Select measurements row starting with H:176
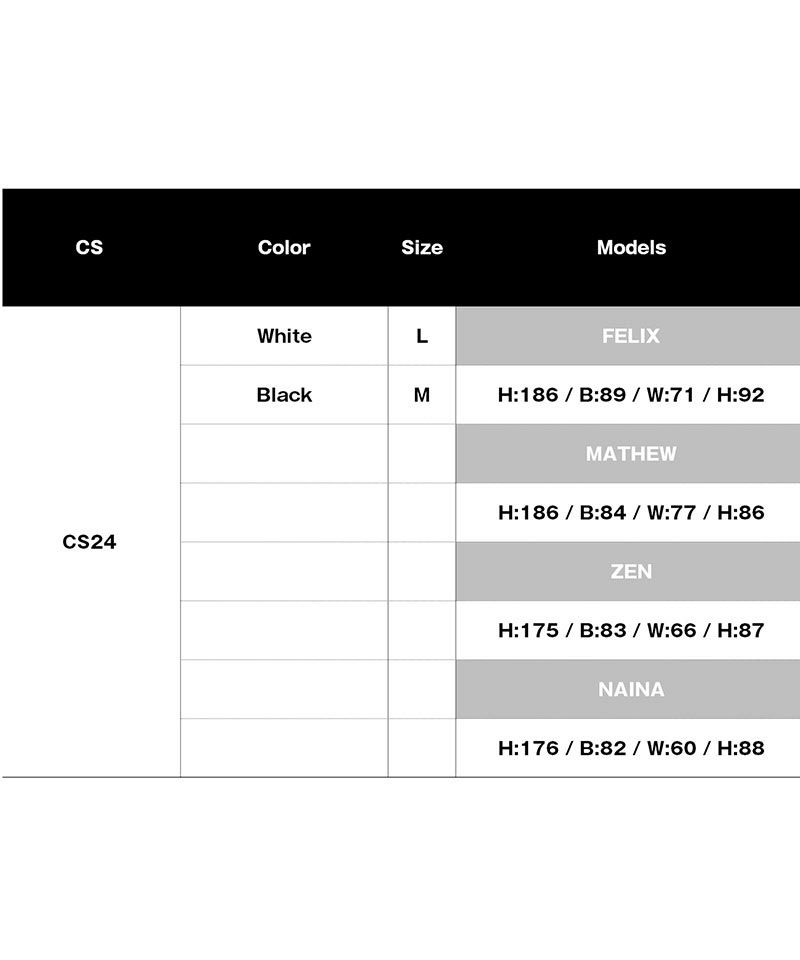Image resolution: width=800 pixels, height=960 pixels. (x=631, y=748)
